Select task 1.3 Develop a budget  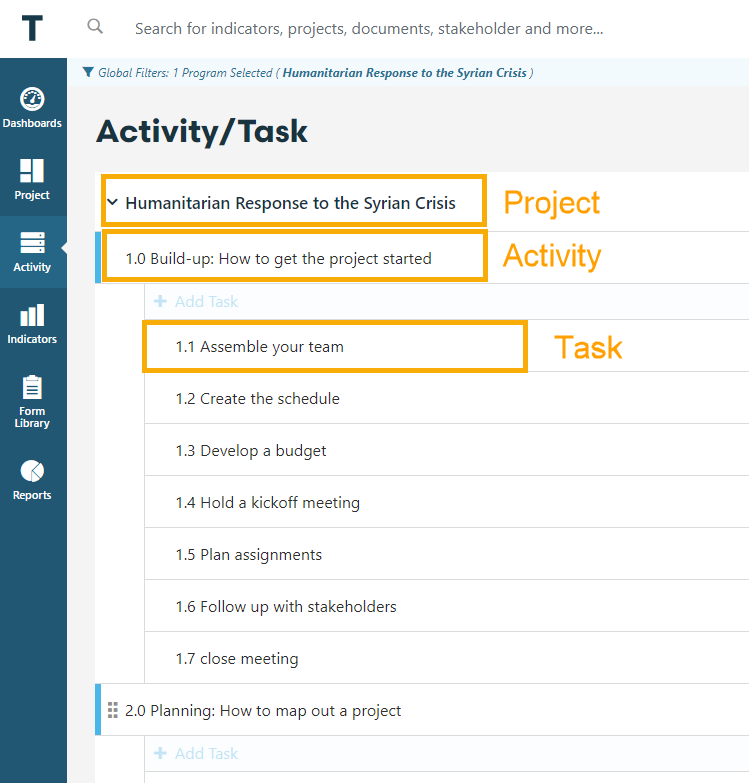pyautogui.click(x=251, y=451)
